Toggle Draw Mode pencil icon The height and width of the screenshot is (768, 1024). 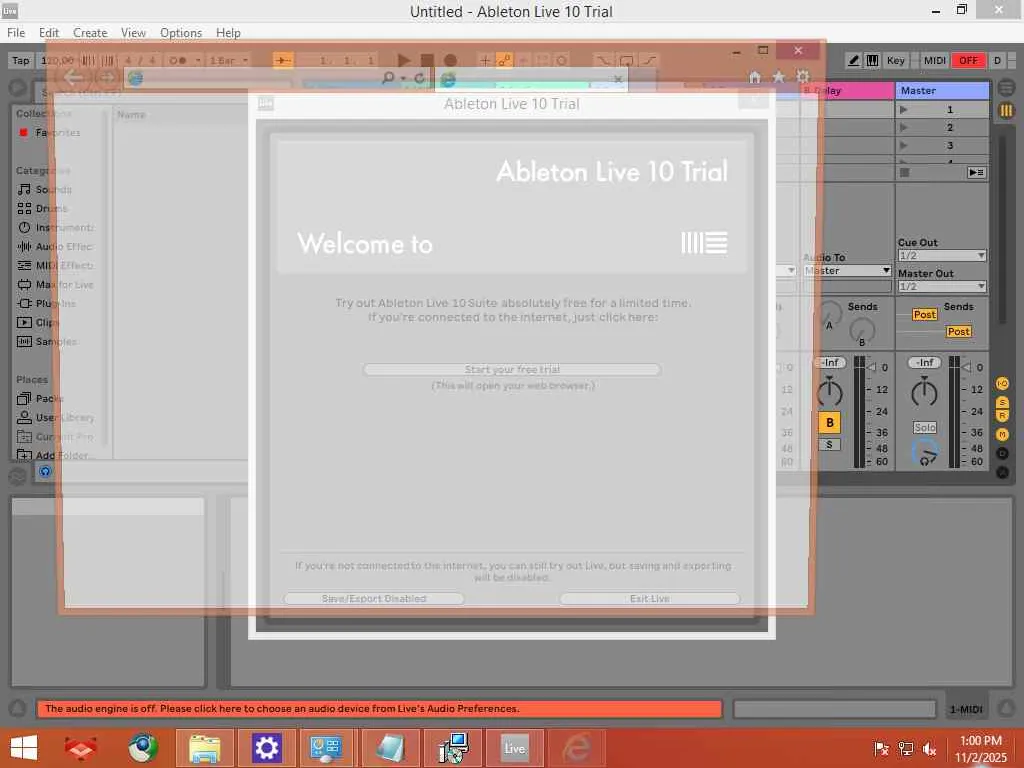coord(854,60)
